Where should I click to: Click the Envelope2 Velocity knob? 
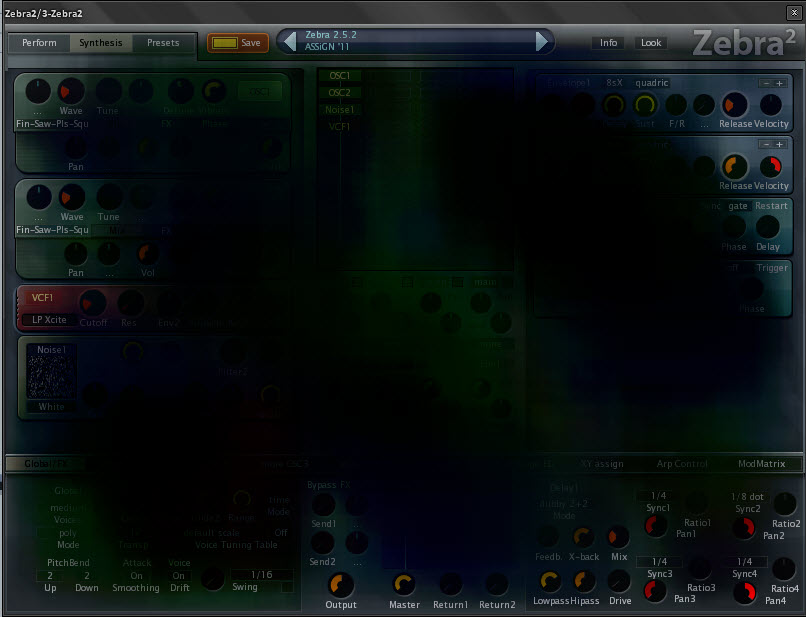[x=771, y=166]
